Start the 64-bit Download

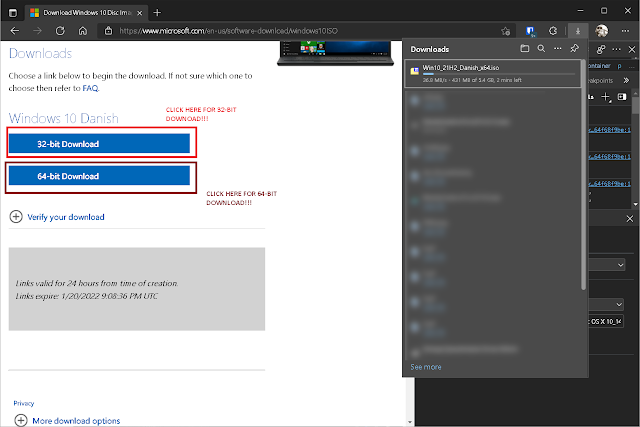coord(99,176)
